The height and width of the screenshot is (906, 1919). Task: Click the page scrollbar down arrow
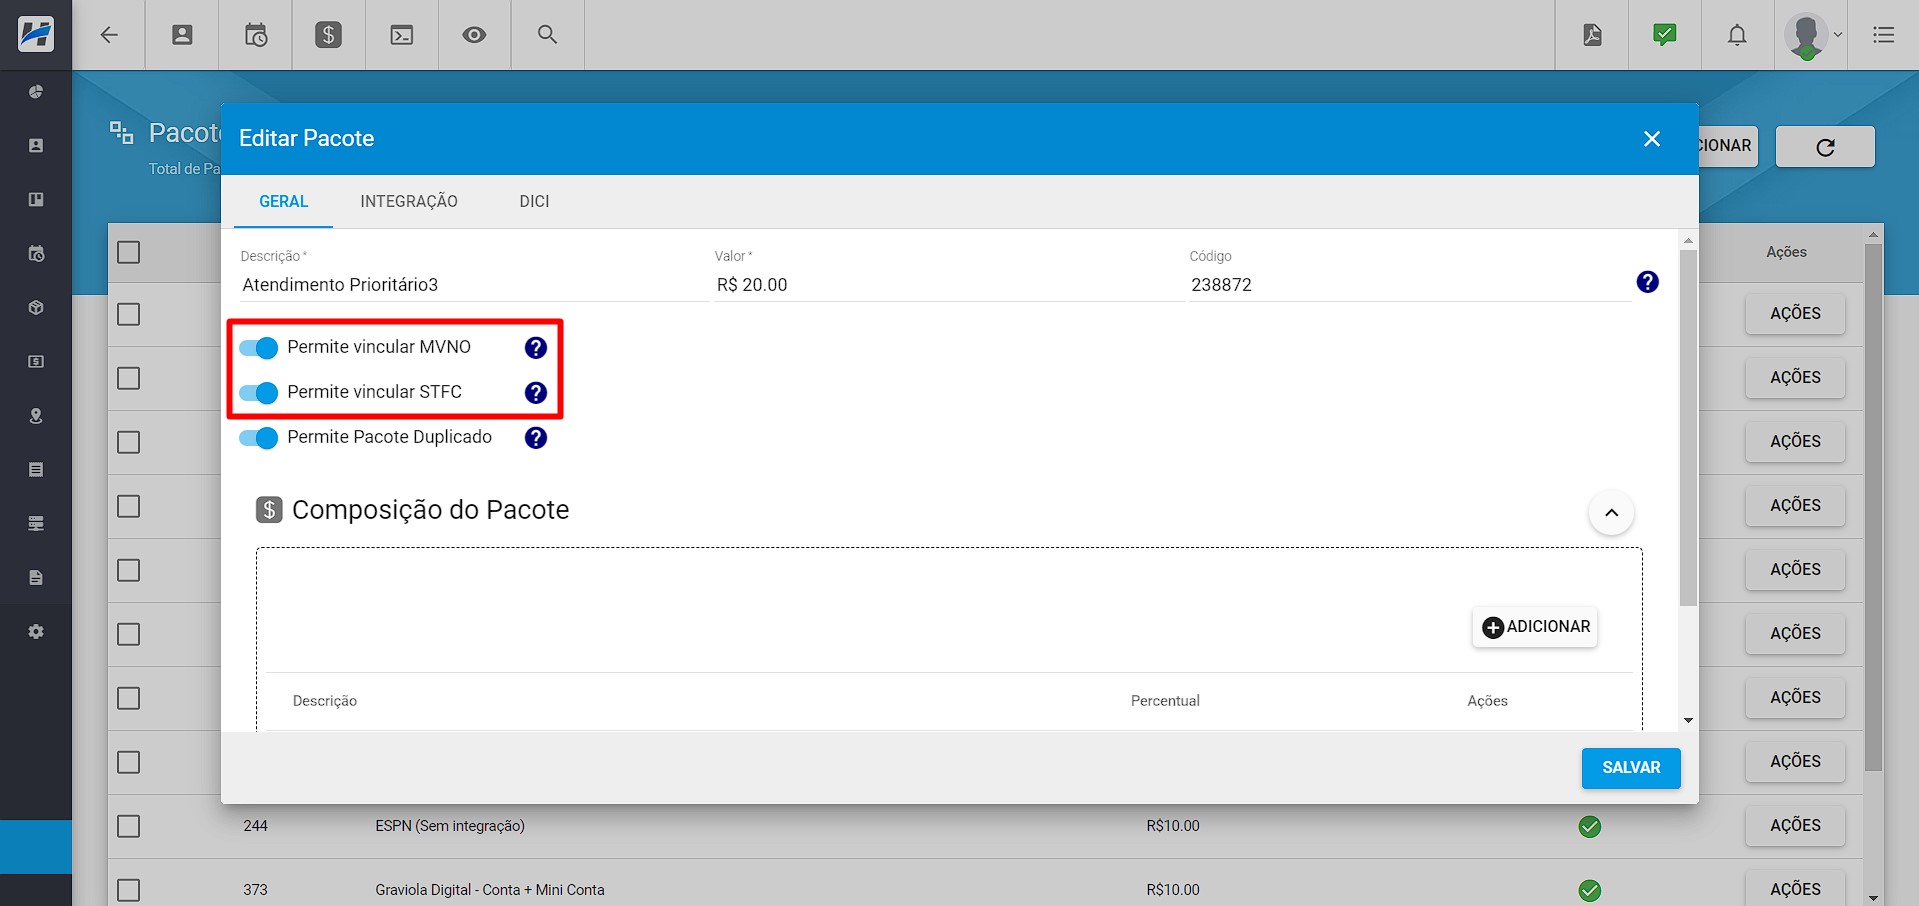[x=1874, y=898]
